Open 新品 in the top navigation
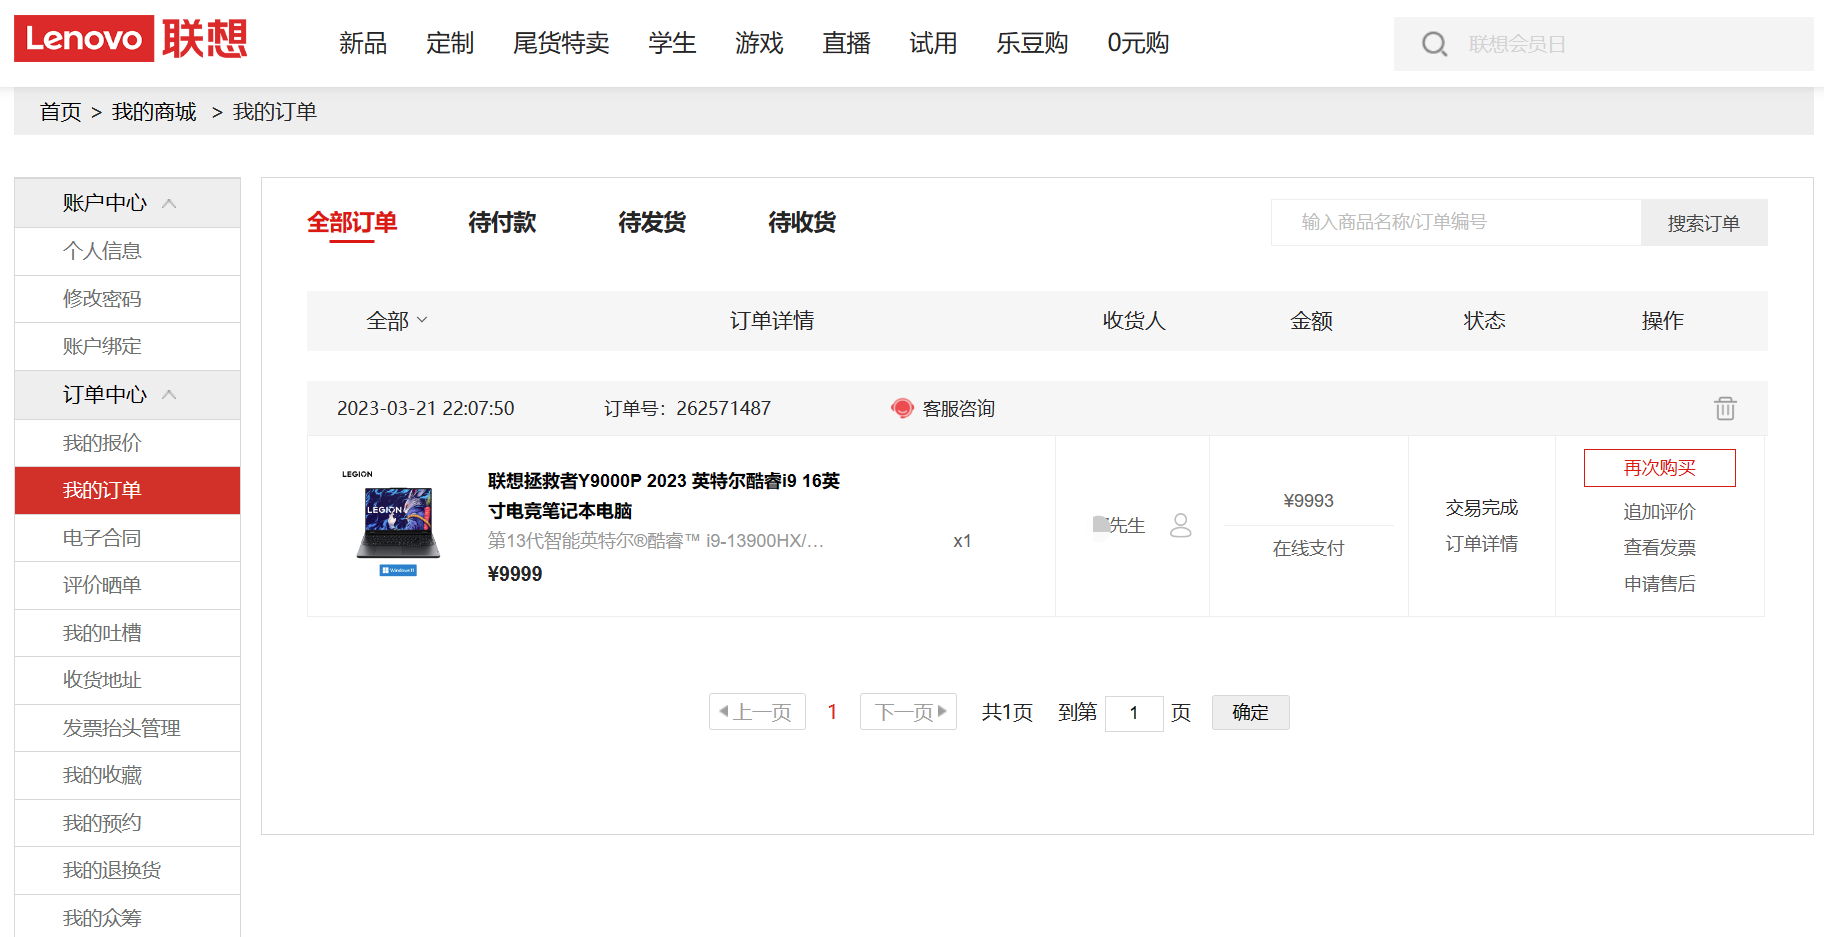This screenshot has width=1824, height=937. point(363,43)
